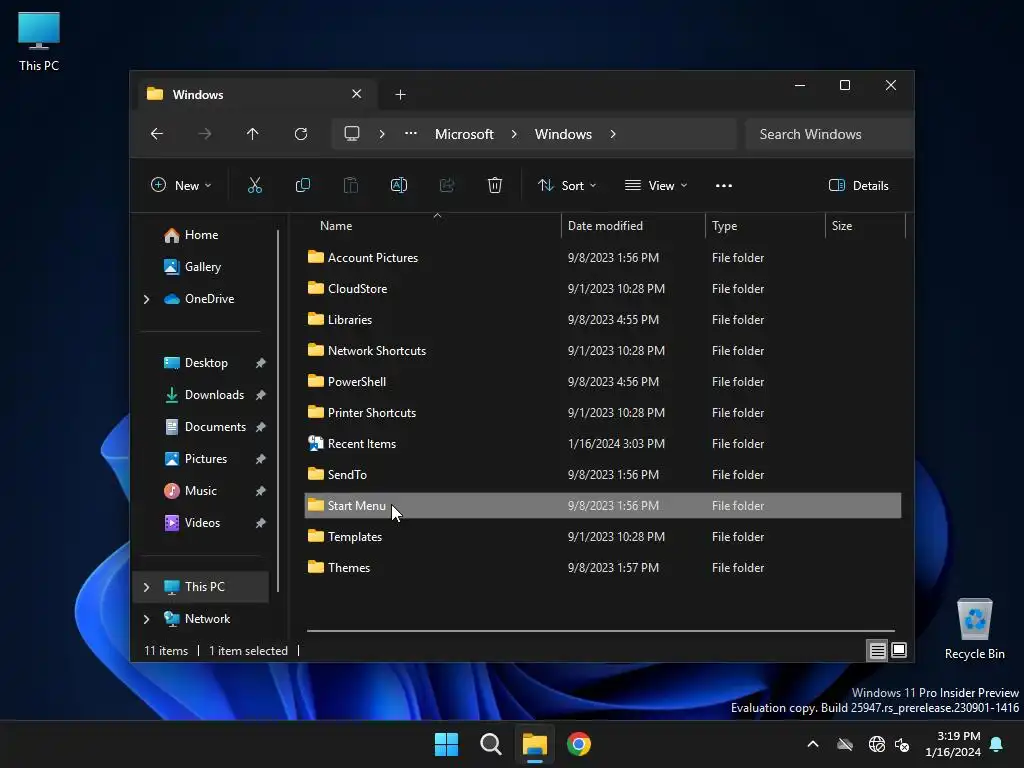Expand the OneDrive tree node
1024x768 pixels.
146,299
